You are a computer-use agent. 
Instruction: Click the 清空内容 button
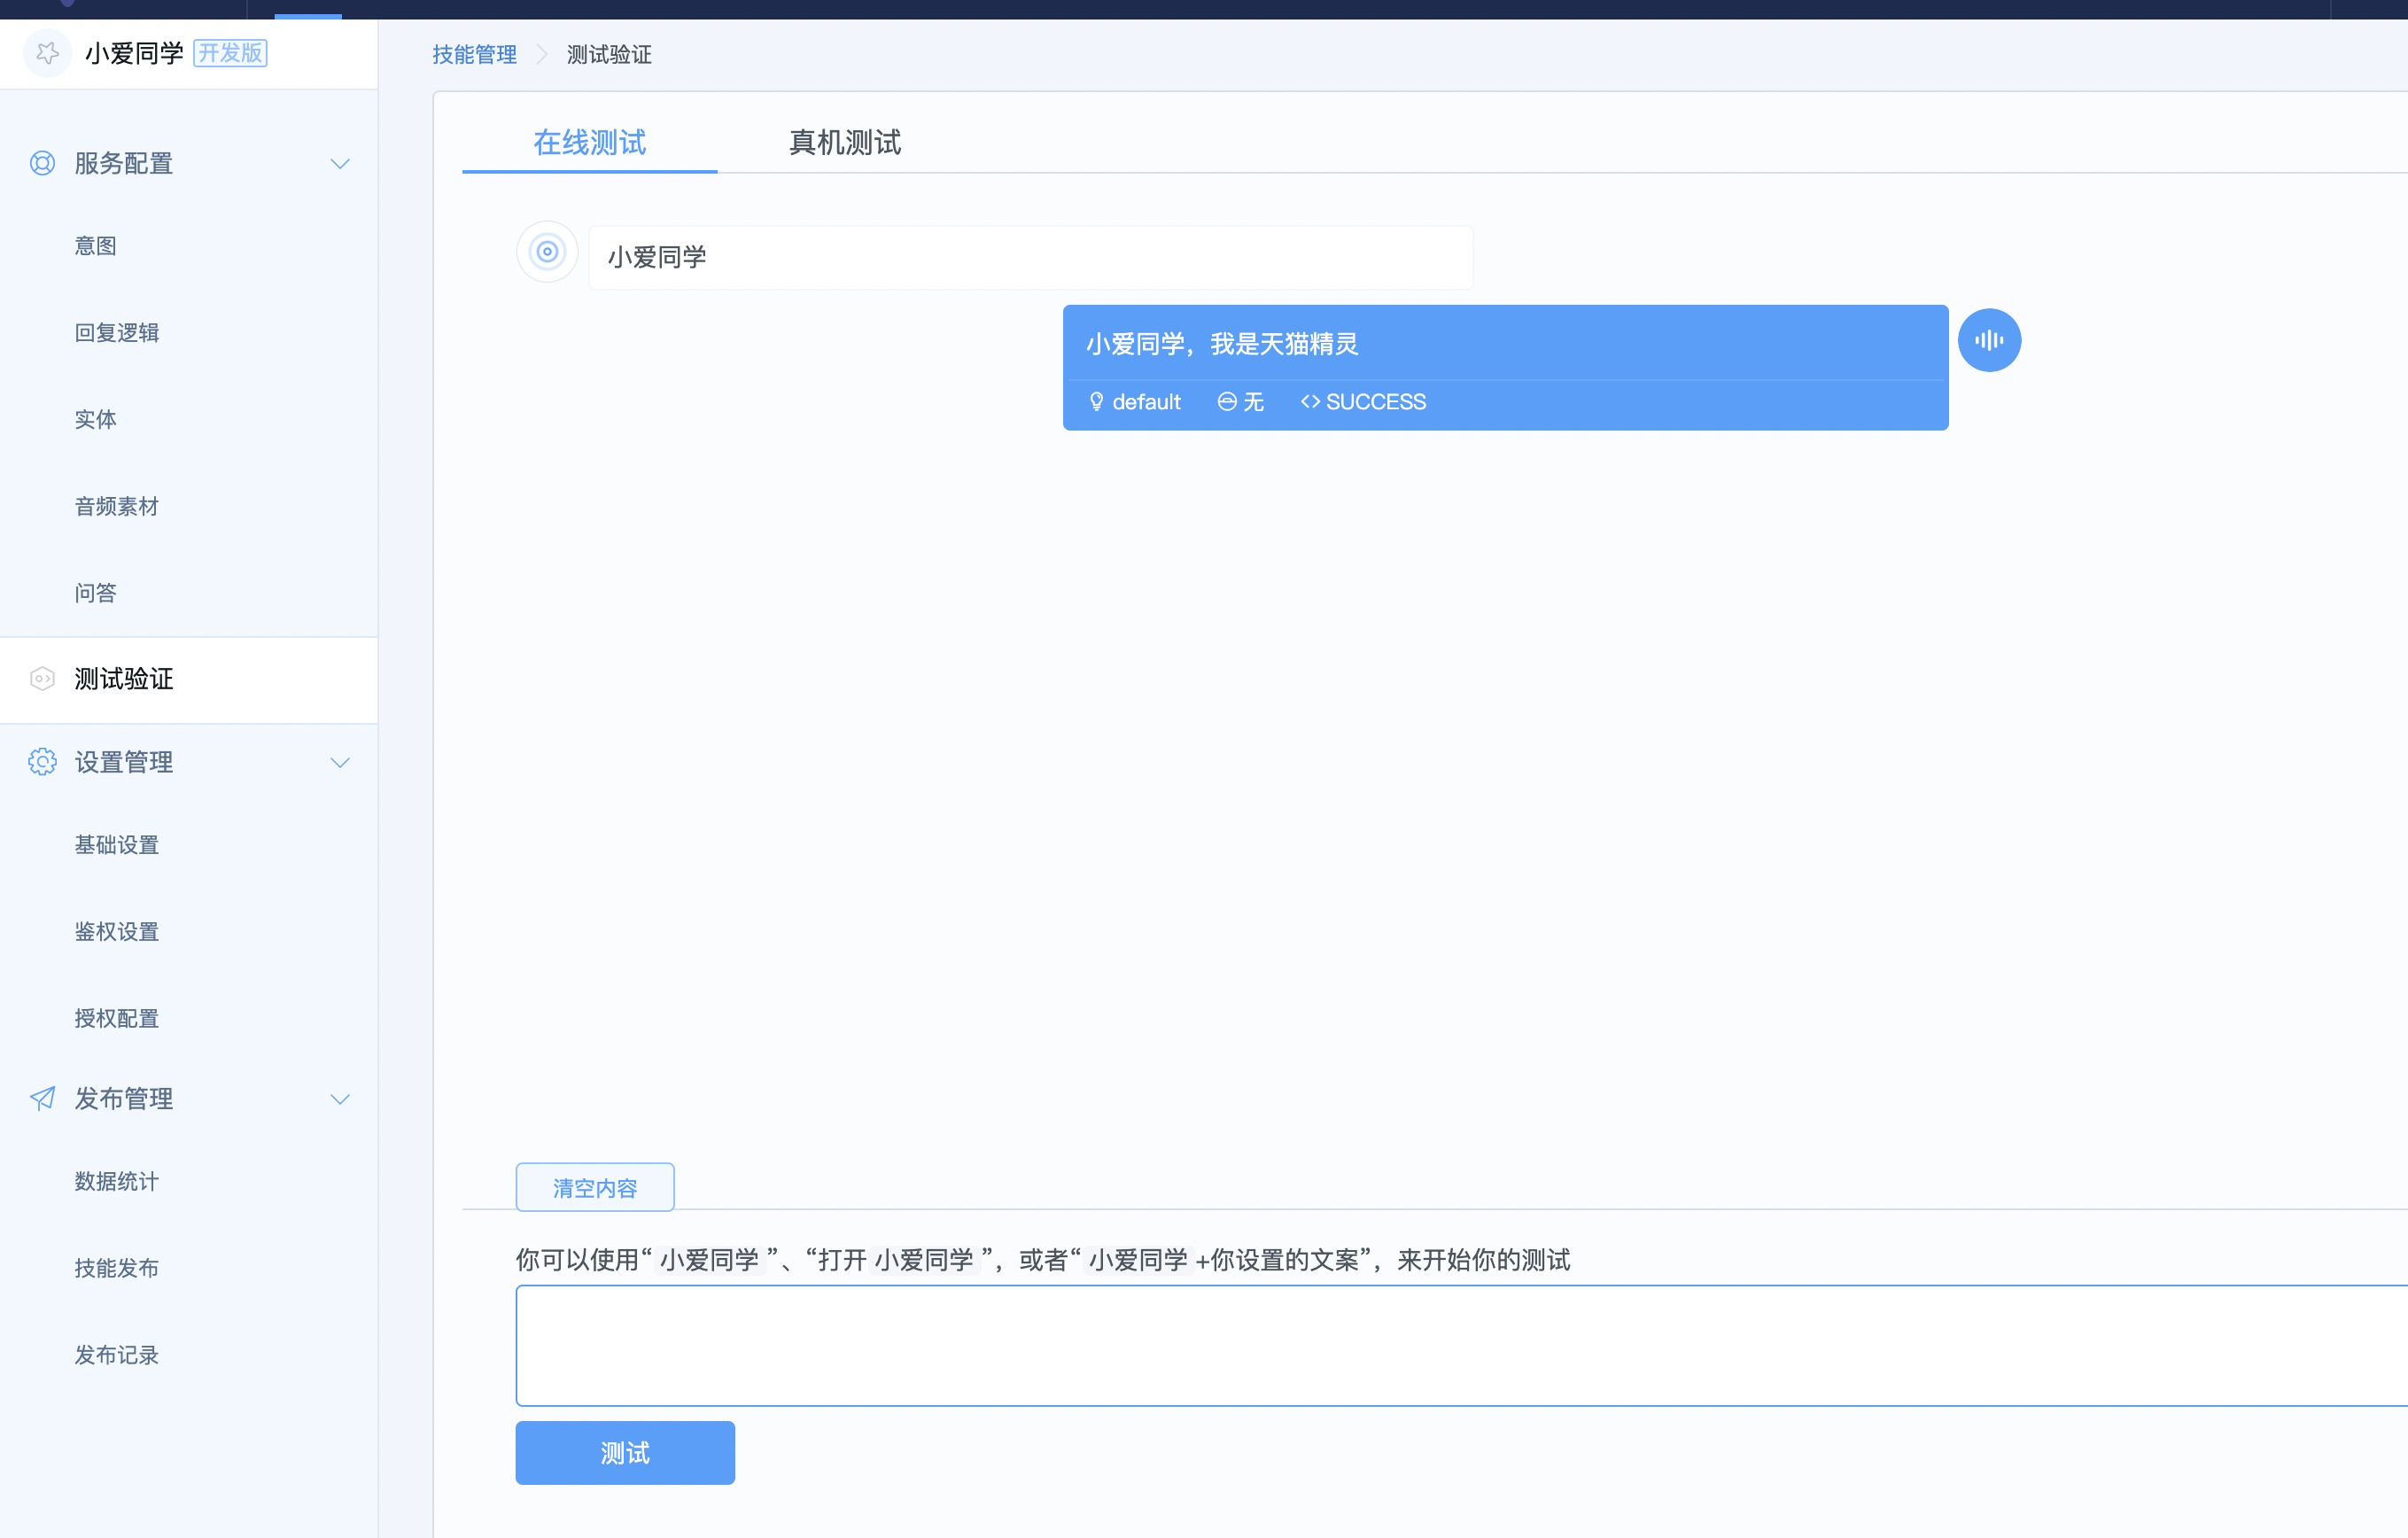[x=595, y=1187]
